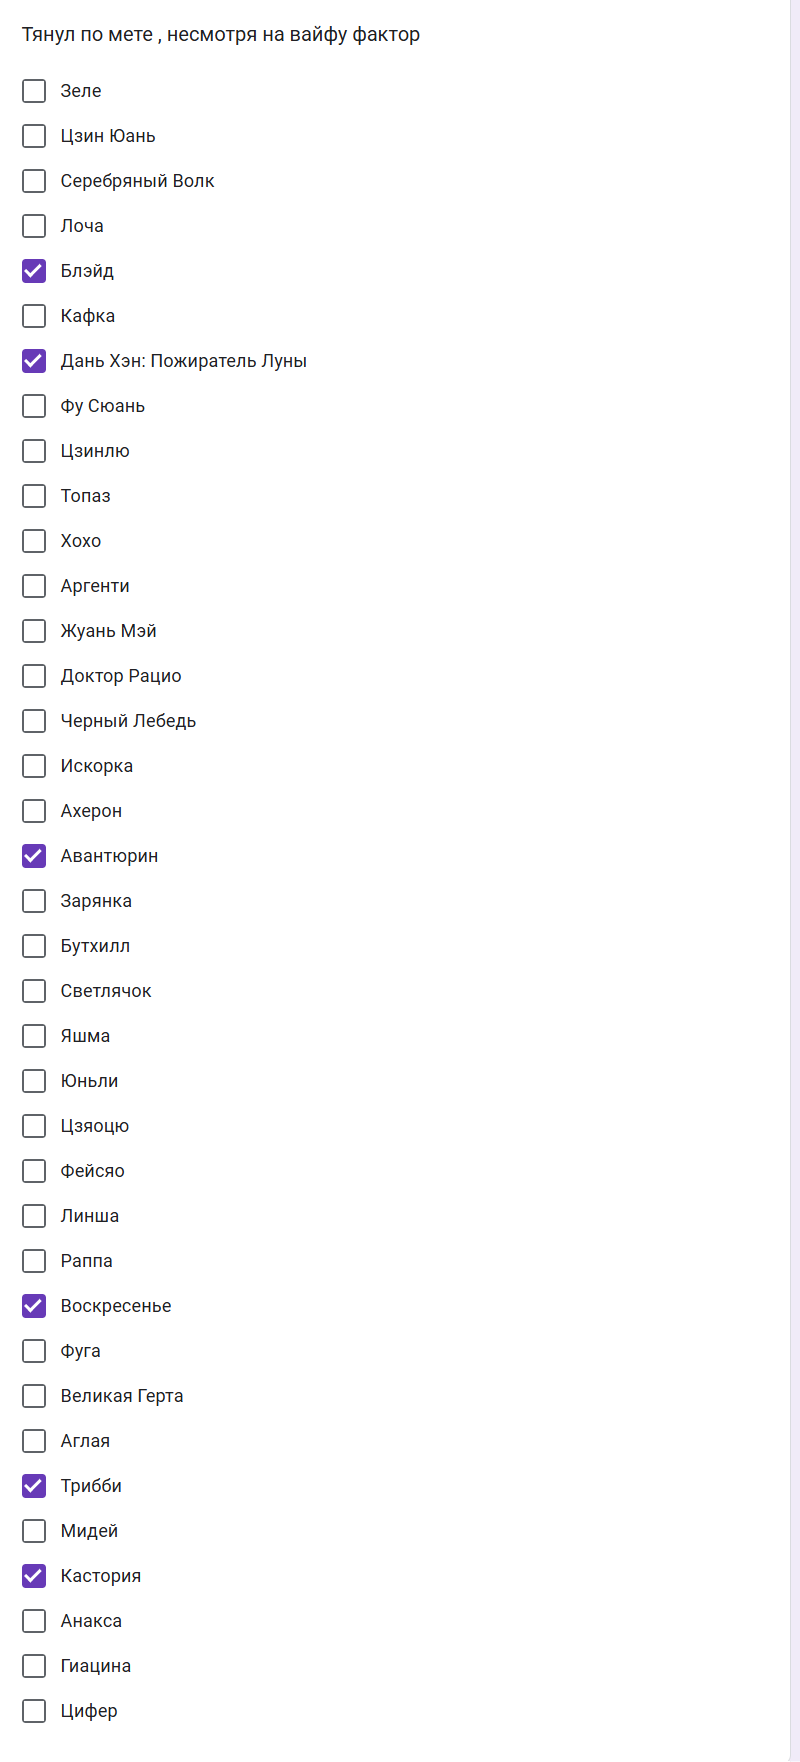Uncheck the Блэйд checkbox
The width and height of the screenshot is (800, 1762).
point(34,271)
